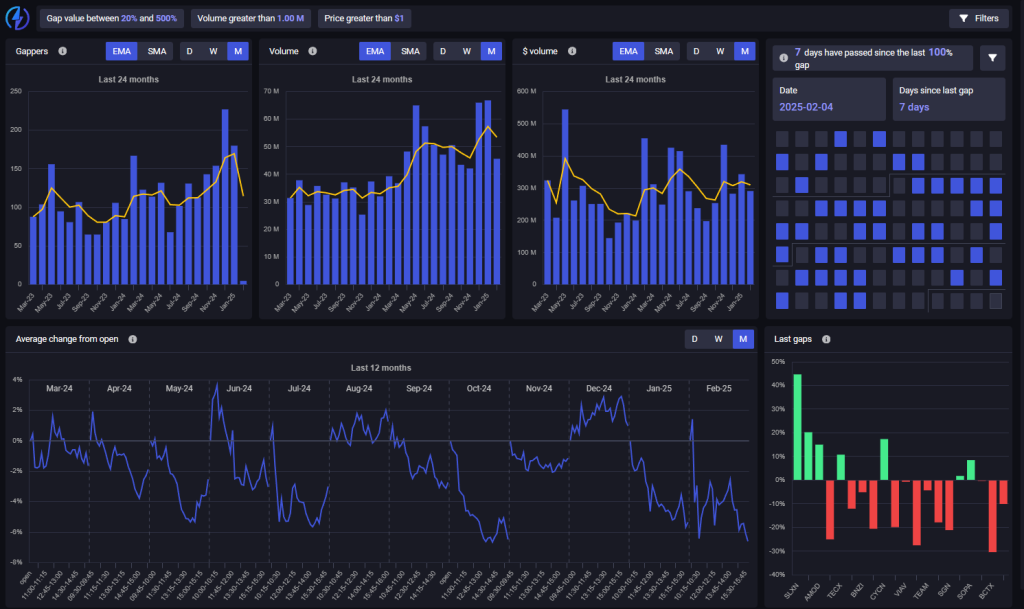Select SMA in the $ volume chart
Screen dimensions: 1024x609
click(x=664, y=51)
